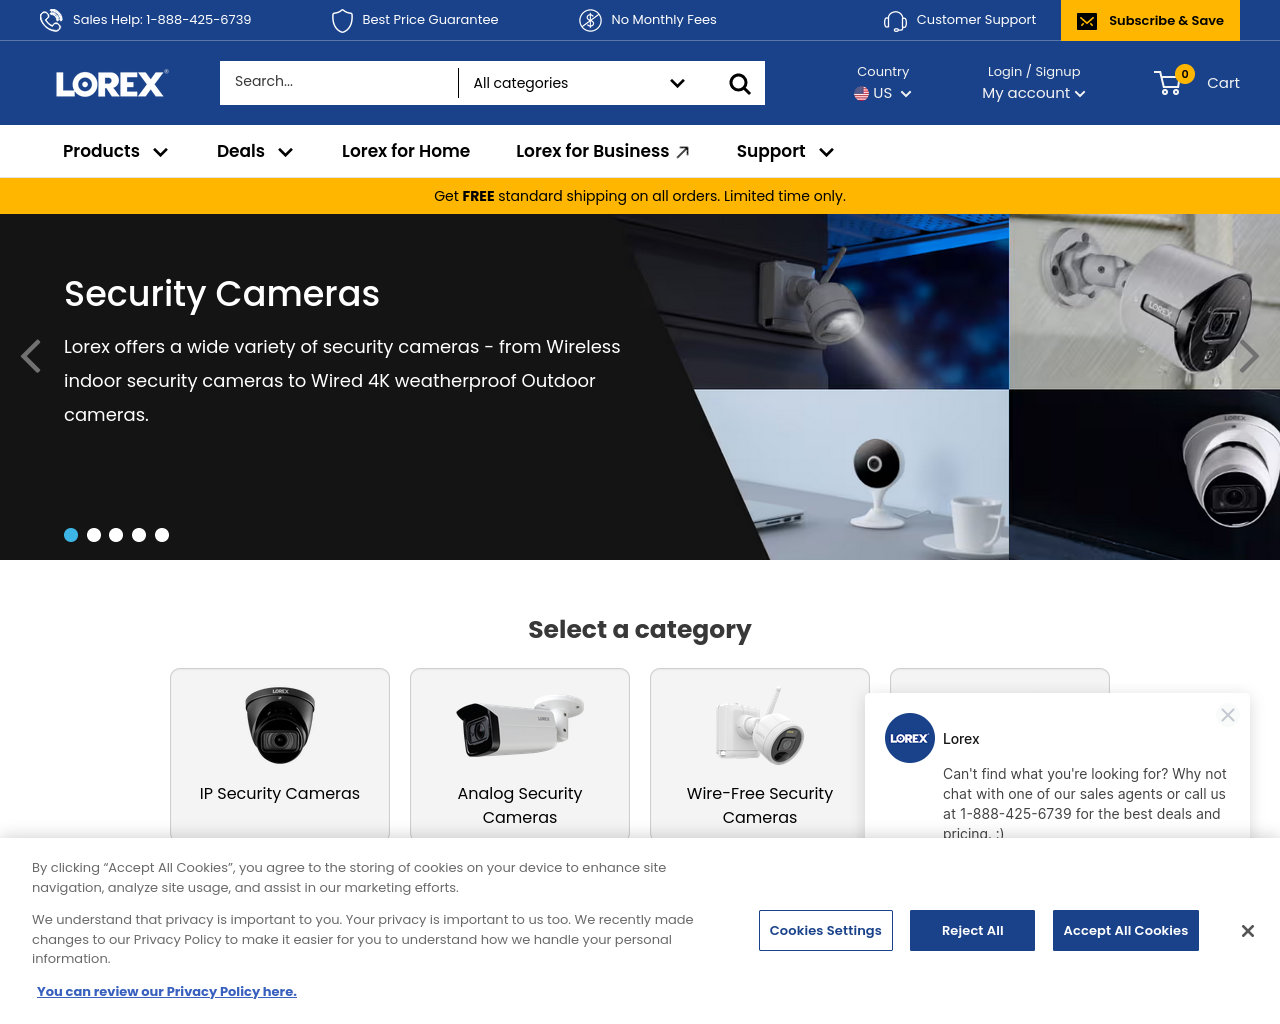The height and width of the screenshot is (1024, 1280).
Task: Click Cookies Settings button
Action: click(x=826, y=930)
